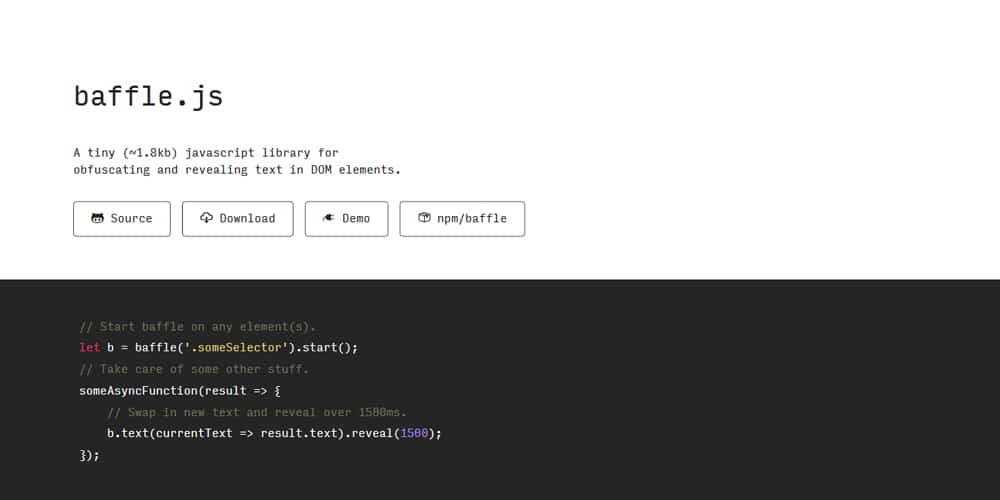Click the 'let' keyword in code

[x=89, y=348]
